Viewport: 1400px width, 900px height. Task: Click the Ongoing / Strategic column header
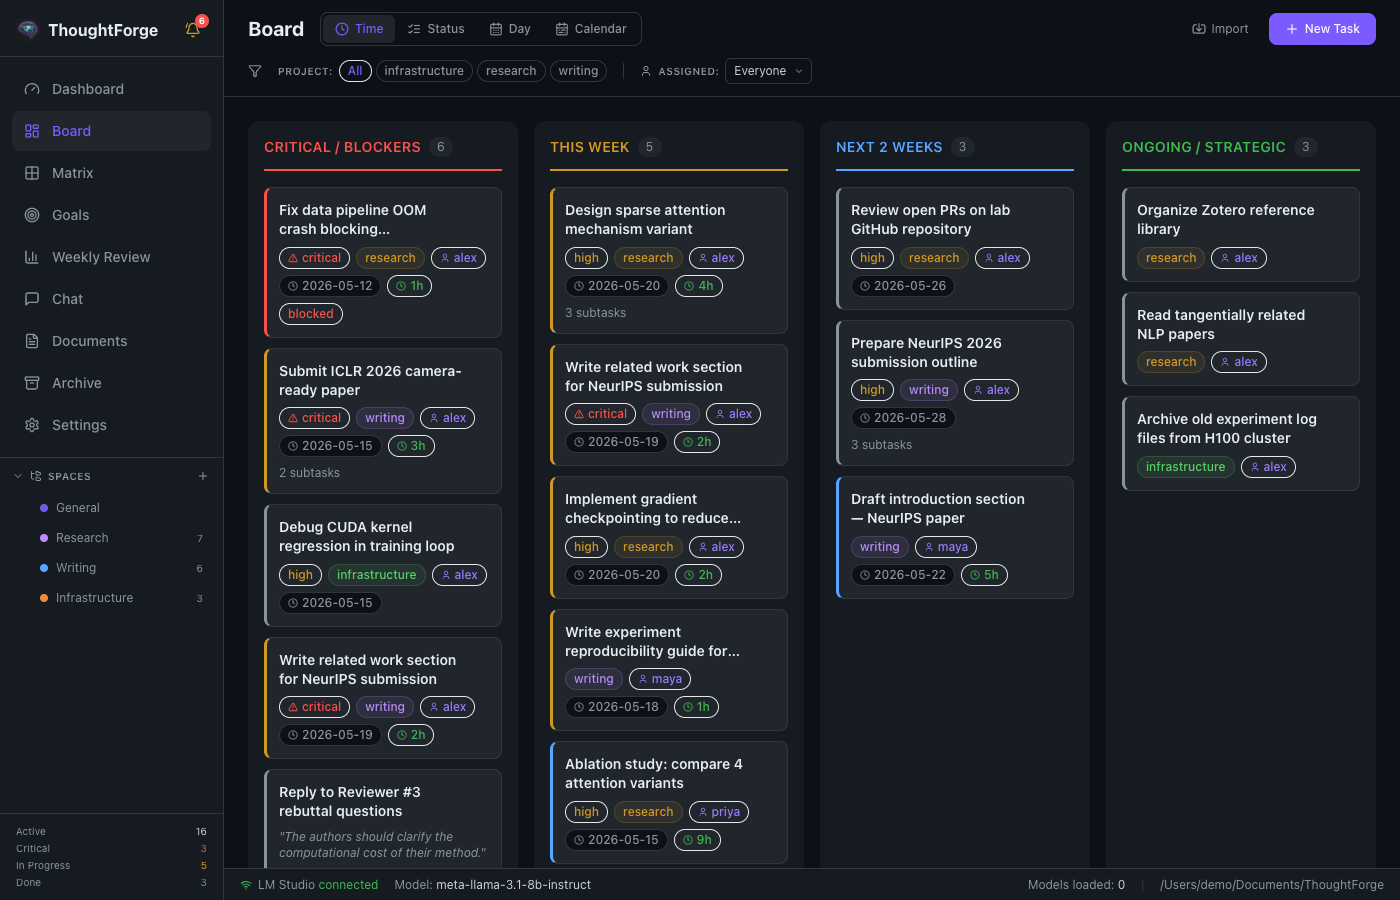coord(1203,147)
